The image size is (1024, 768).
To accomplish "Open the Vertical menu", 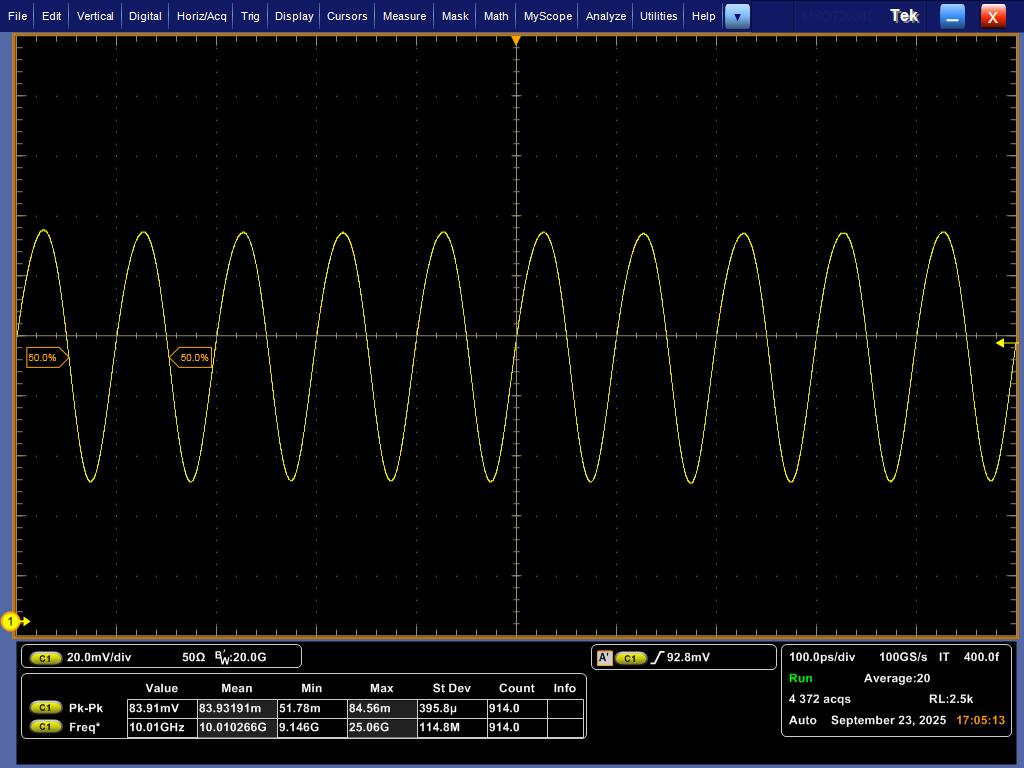I will pyautogui.click(x=95, y=16).
